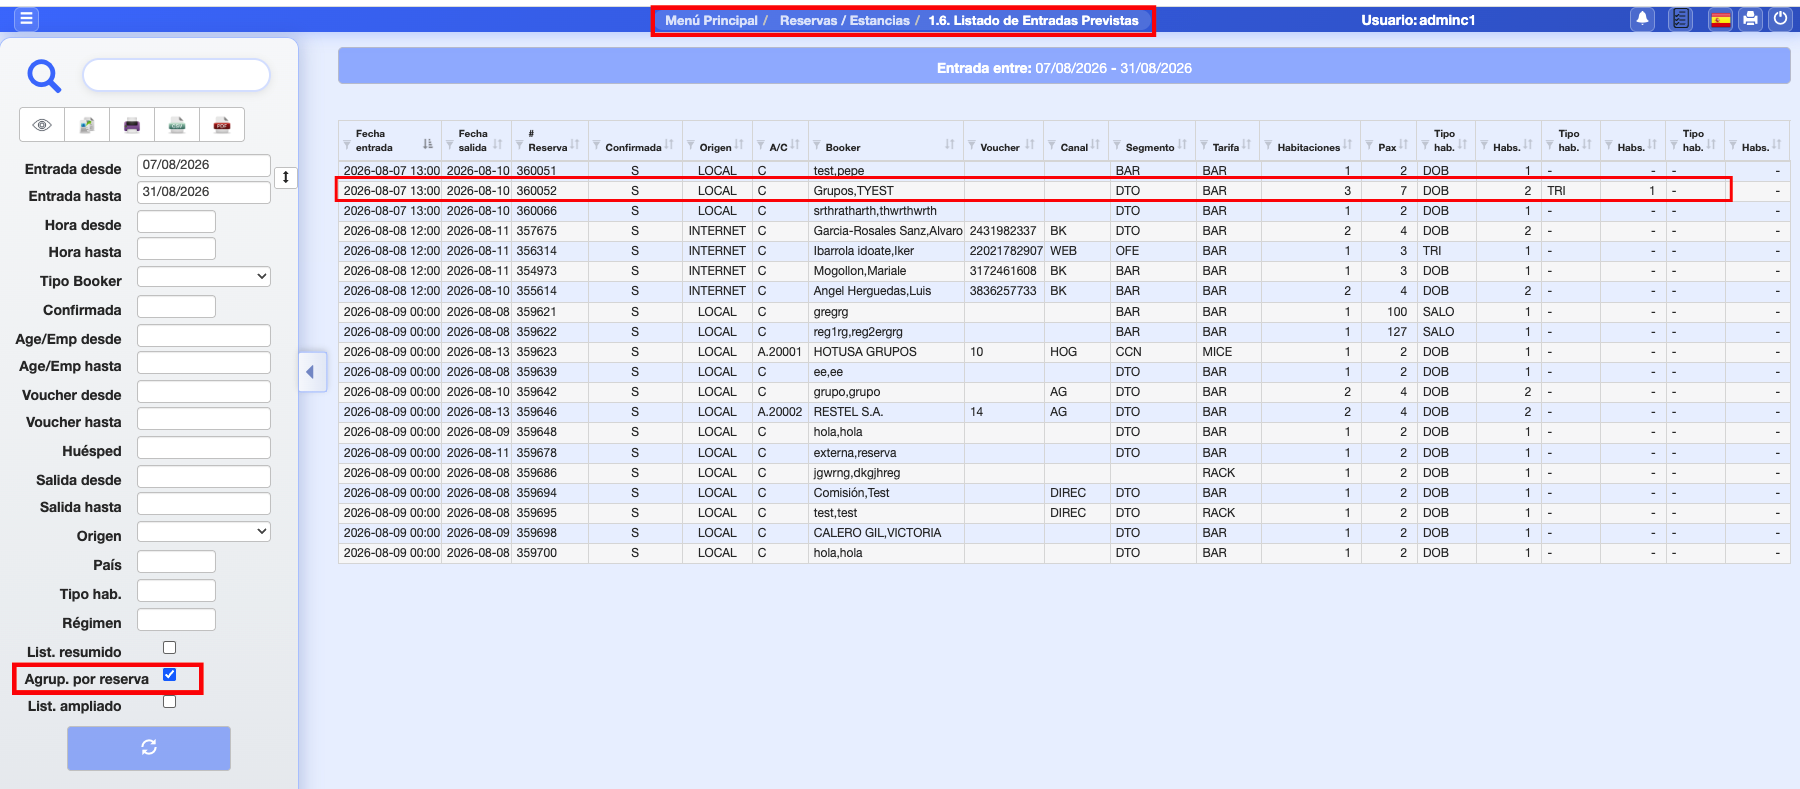
Task: Click the header printer icon
Action: (x=1750, y=19)
